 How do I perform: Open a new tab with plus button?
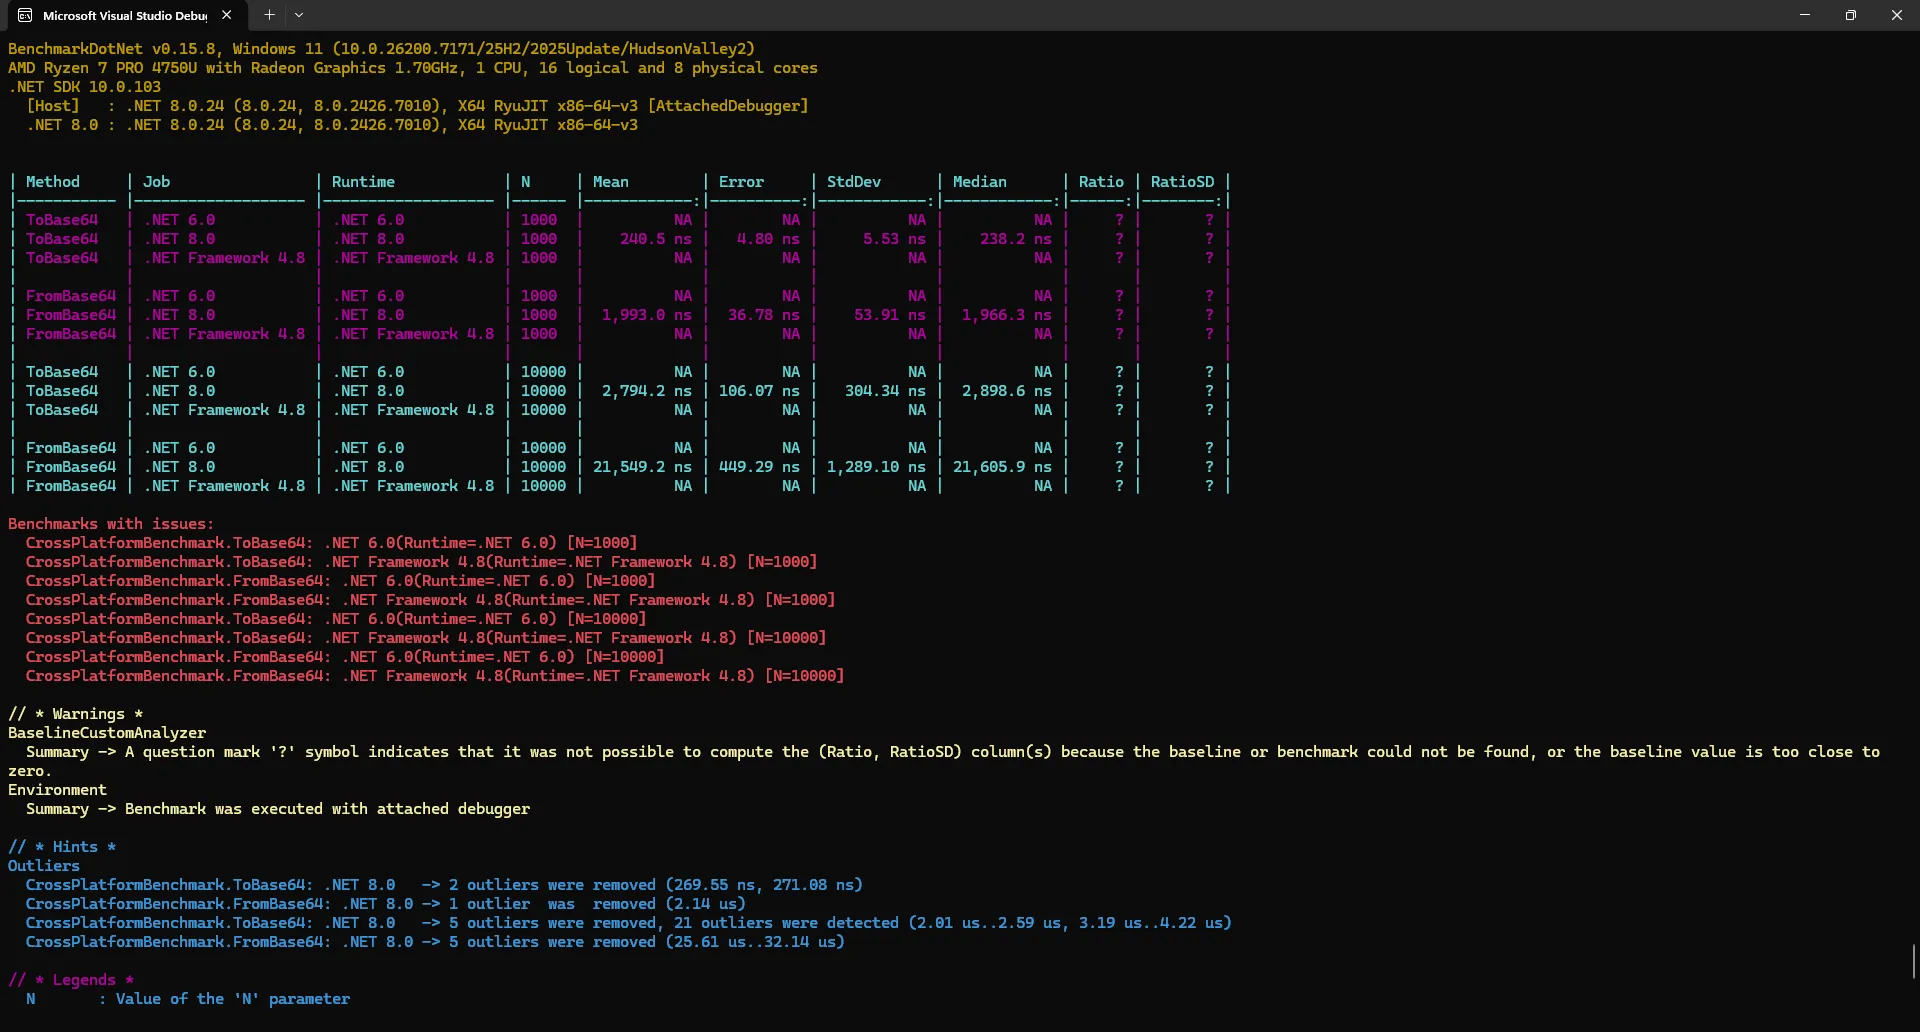(269, 15)
